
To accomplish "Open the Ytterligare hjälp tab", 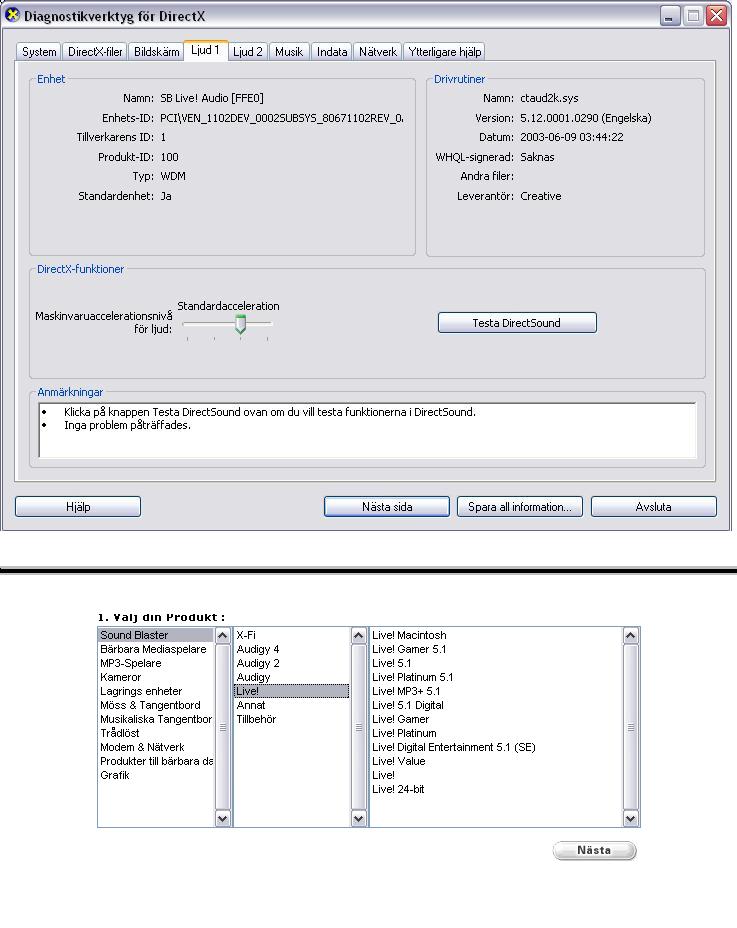I will (x=445, y=52).
